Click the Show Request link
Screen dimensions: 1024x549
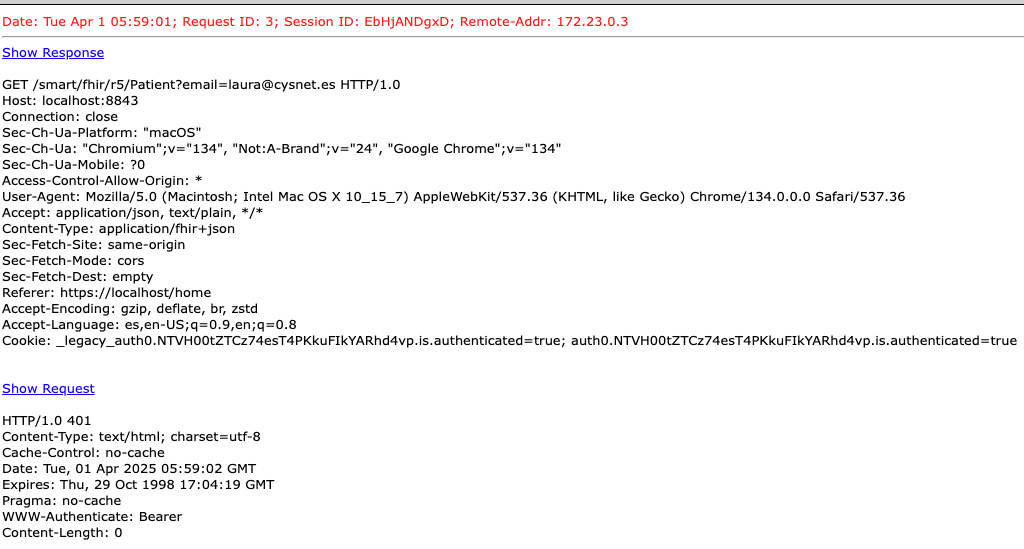pyautogui.click(x=48, y=388)
